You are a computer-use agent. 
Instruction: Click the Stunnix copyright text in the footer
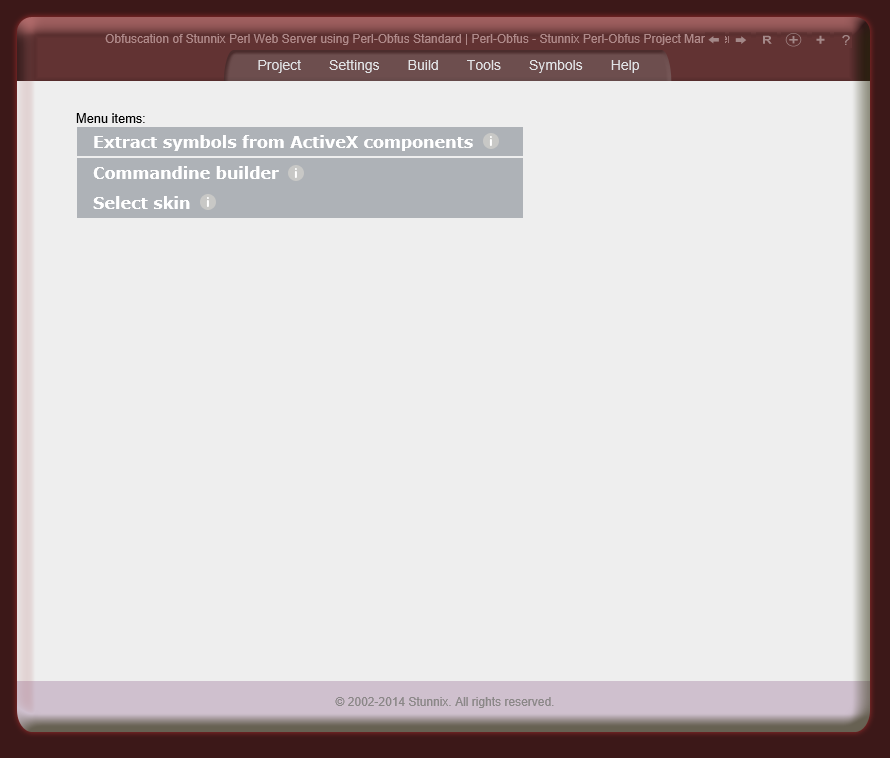point(445,701)
